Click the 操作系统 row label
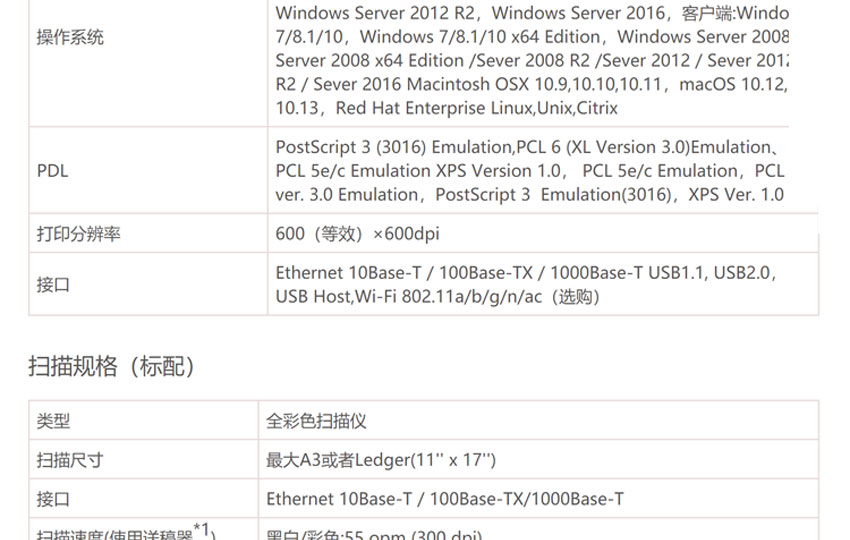Image resolution: width=850 pixels, height=540 pixels. coord(70,37)
